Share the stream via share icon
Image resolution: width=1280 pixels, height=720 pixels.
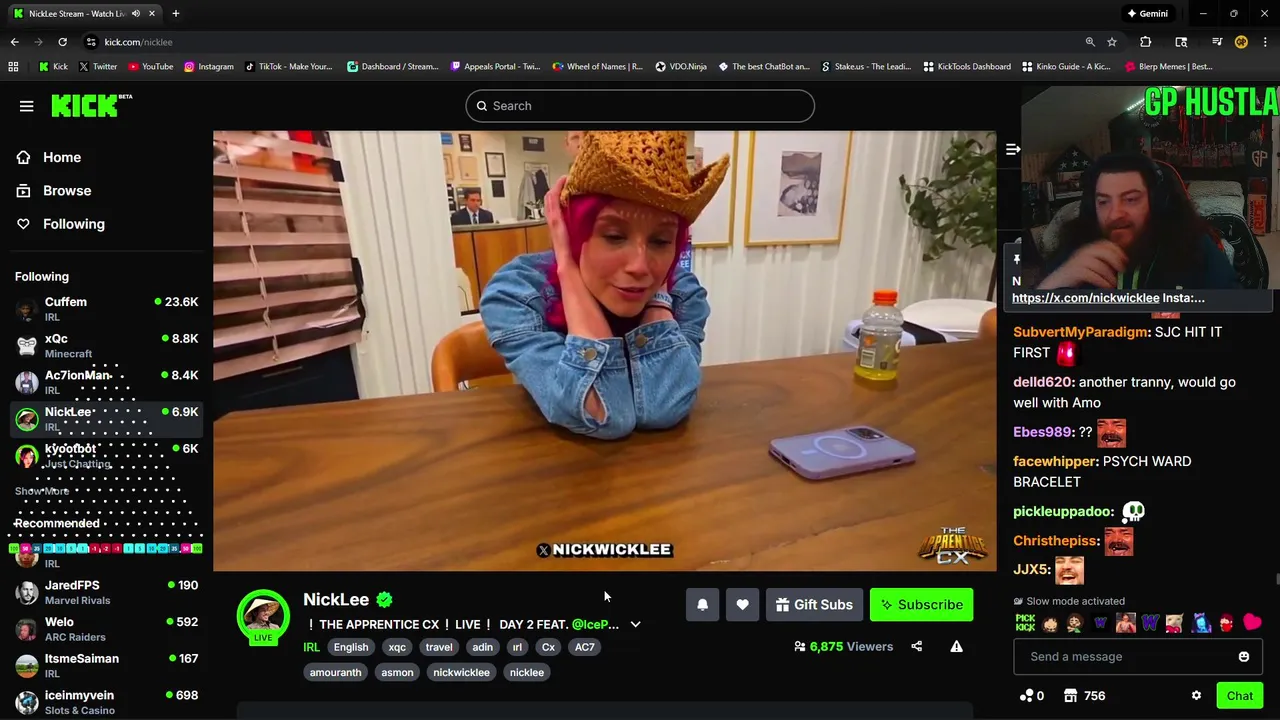[x=916, y=647]
